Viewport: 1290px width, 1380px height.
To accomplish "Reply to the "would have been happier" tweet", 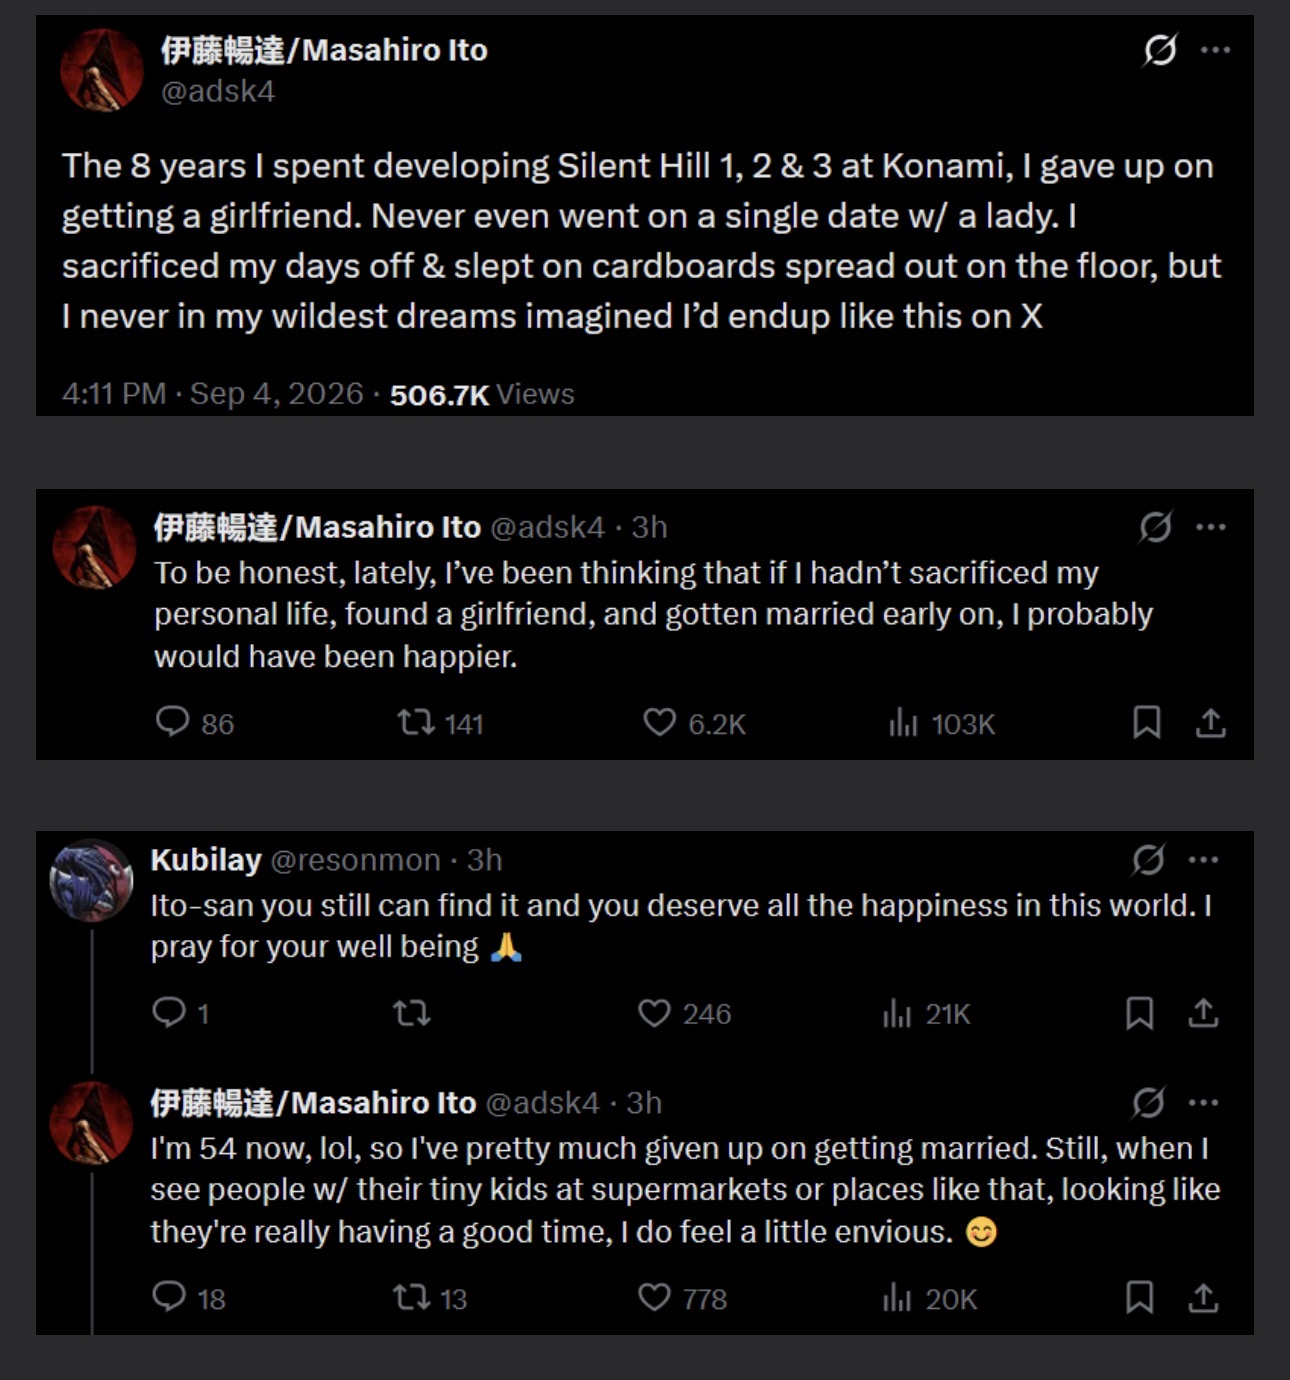I will (x=172, y=722).
